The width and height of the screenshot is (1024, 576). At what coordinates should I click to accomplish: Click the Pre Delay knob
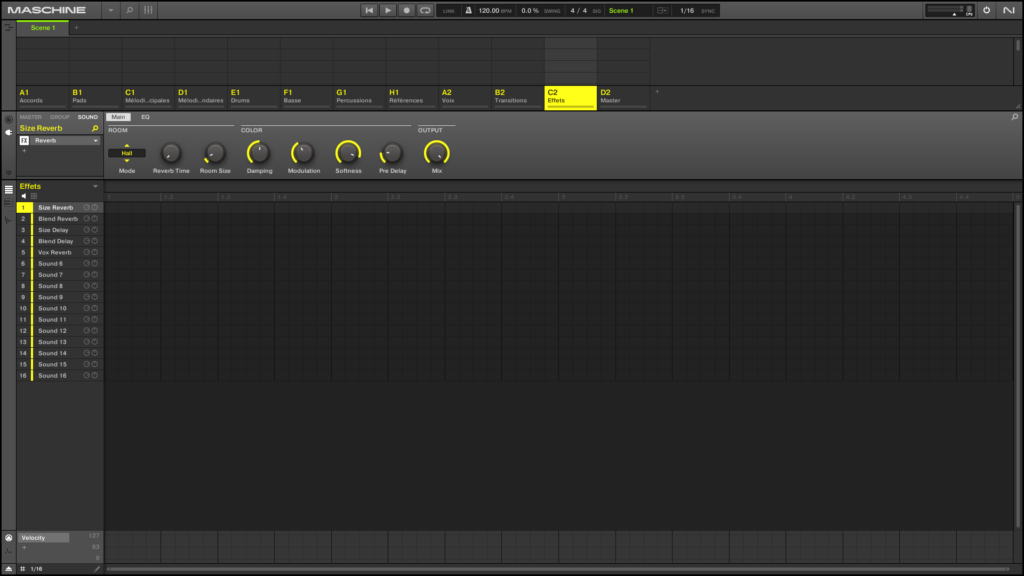(392, 153)
